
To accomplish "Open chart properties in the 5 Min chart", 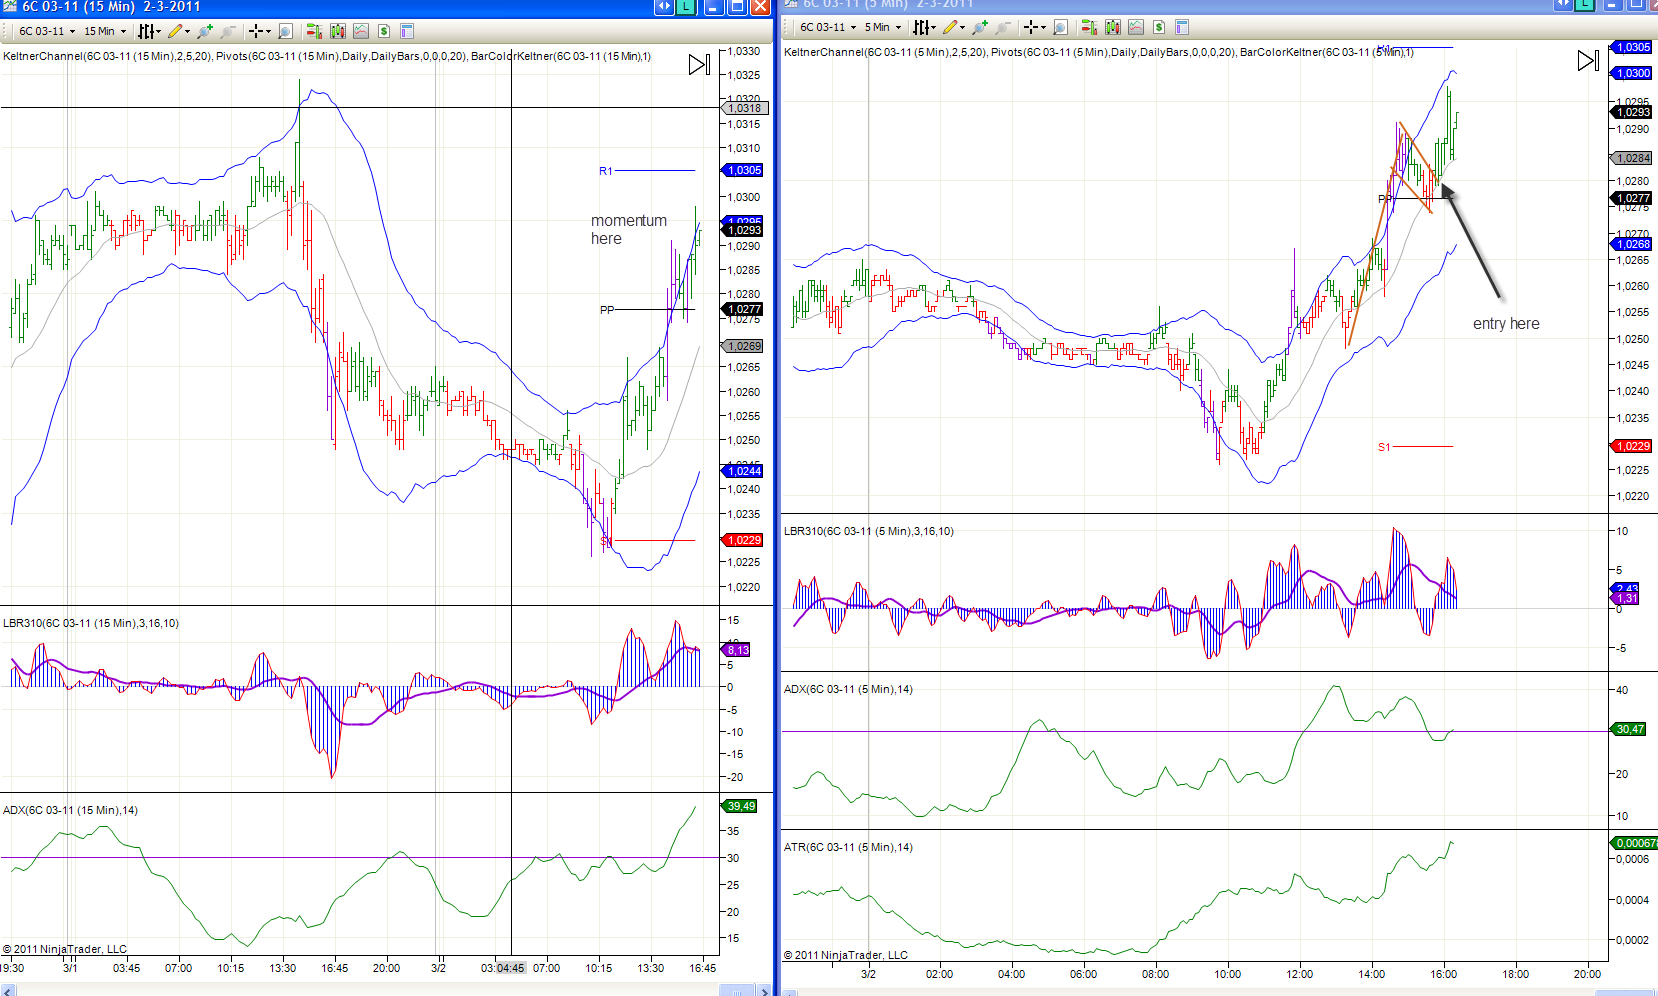I will tap(1182, 27).
